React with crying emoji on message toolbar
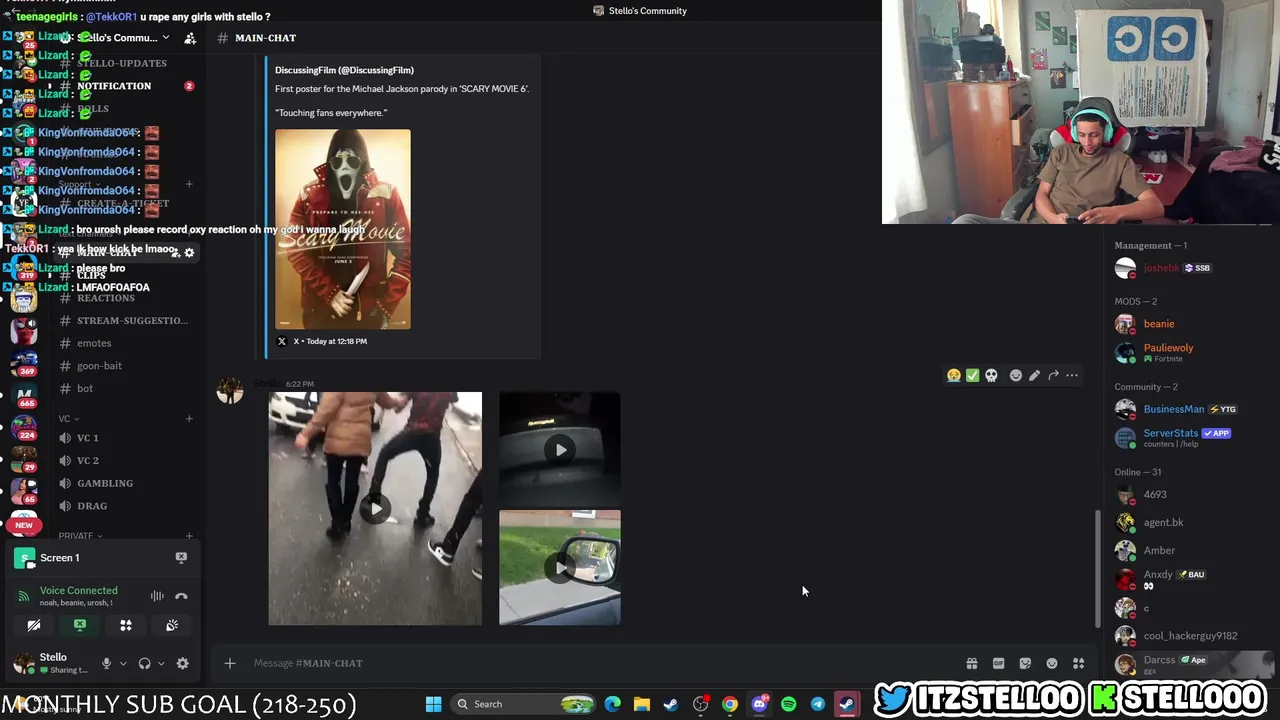 tap(954, 375)
